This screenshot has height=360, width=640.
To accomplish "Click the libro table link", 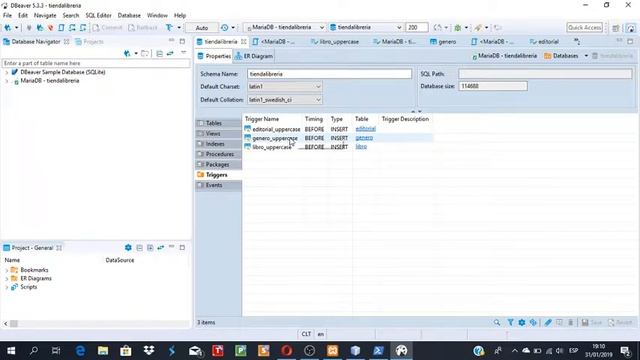I will 361,147.
